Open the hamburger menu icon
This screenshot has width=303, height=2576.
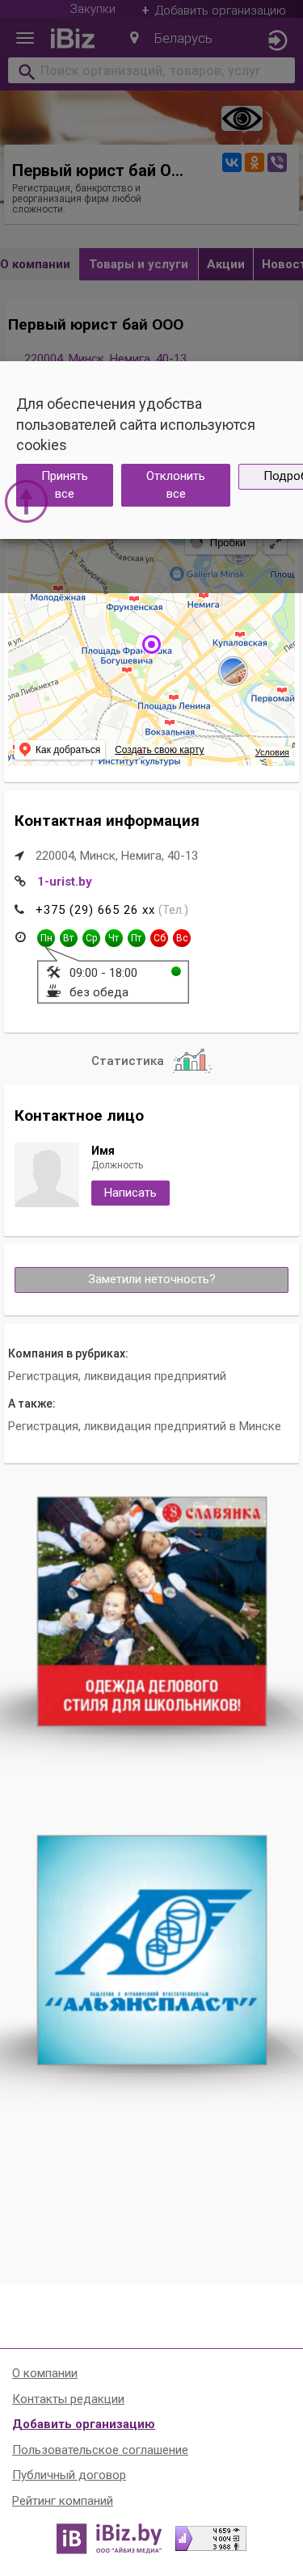[25, 39]
